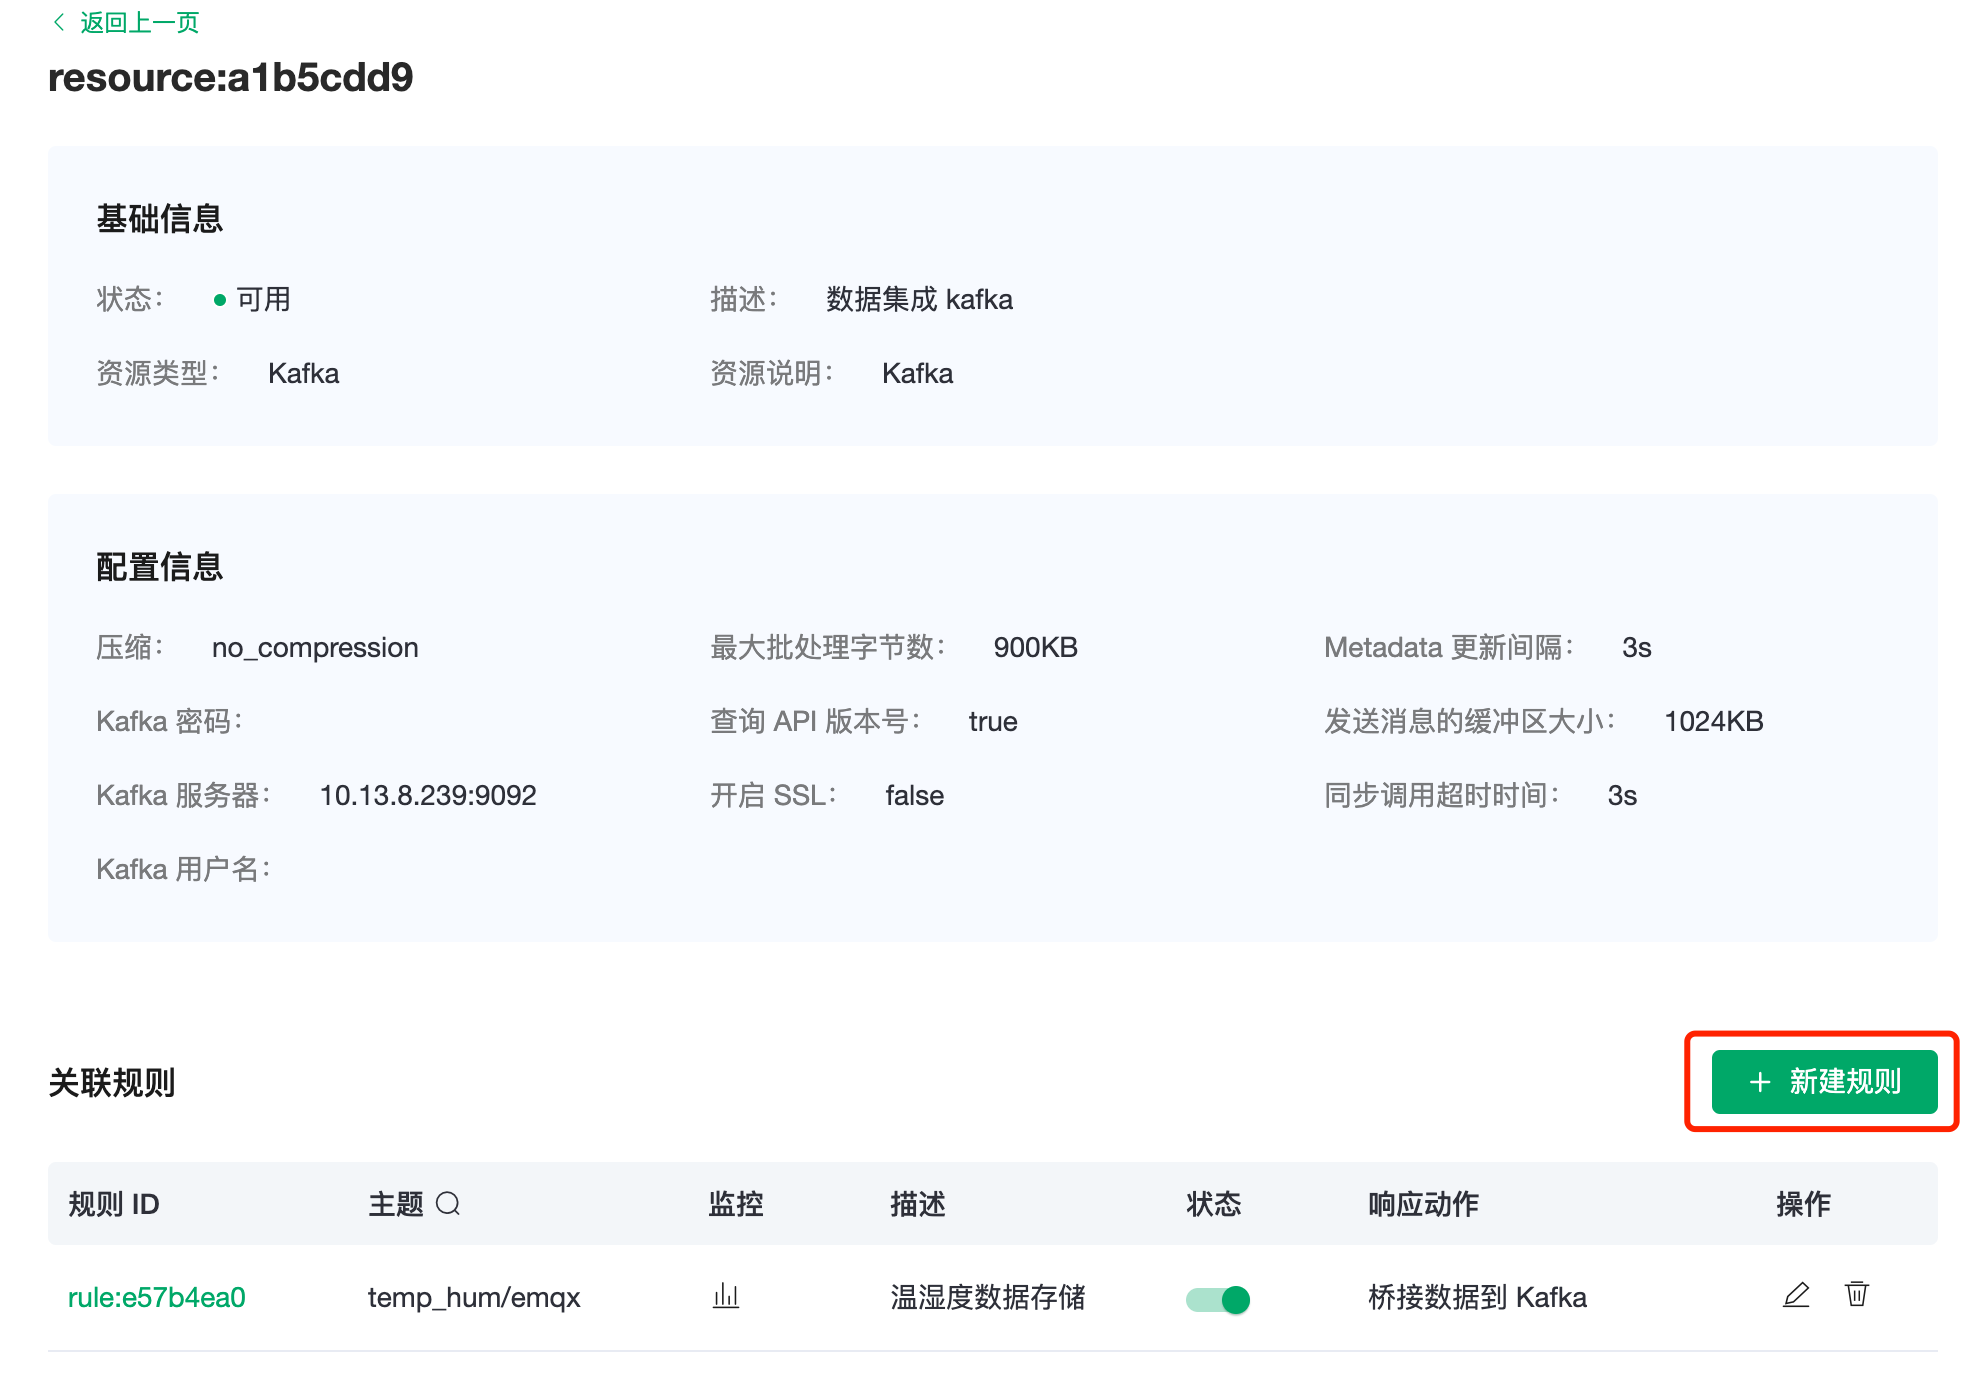The image size is (1978, 1386).
Task: Click the 规则 ID column header
Action: click(114, 1204)
